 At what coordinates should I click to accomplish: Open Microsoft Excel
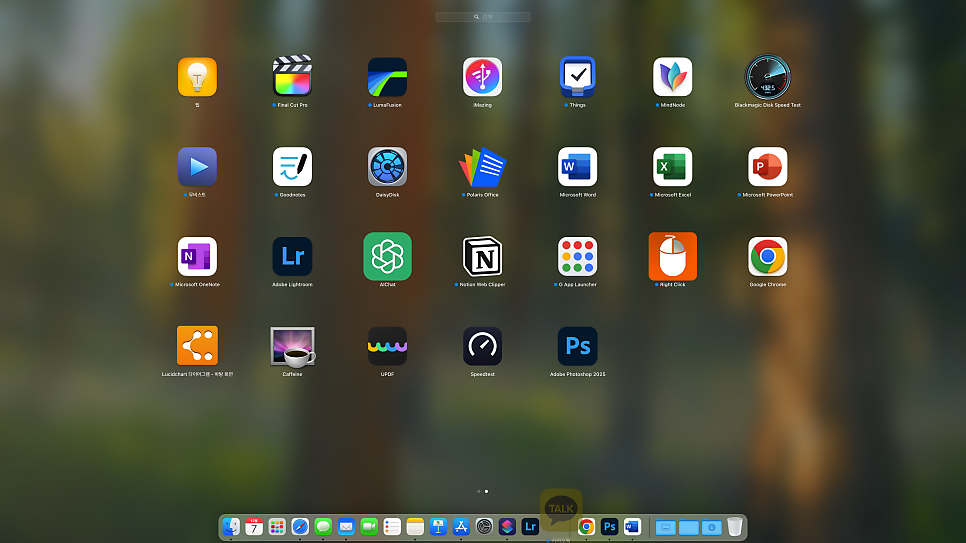click(673, 166)
